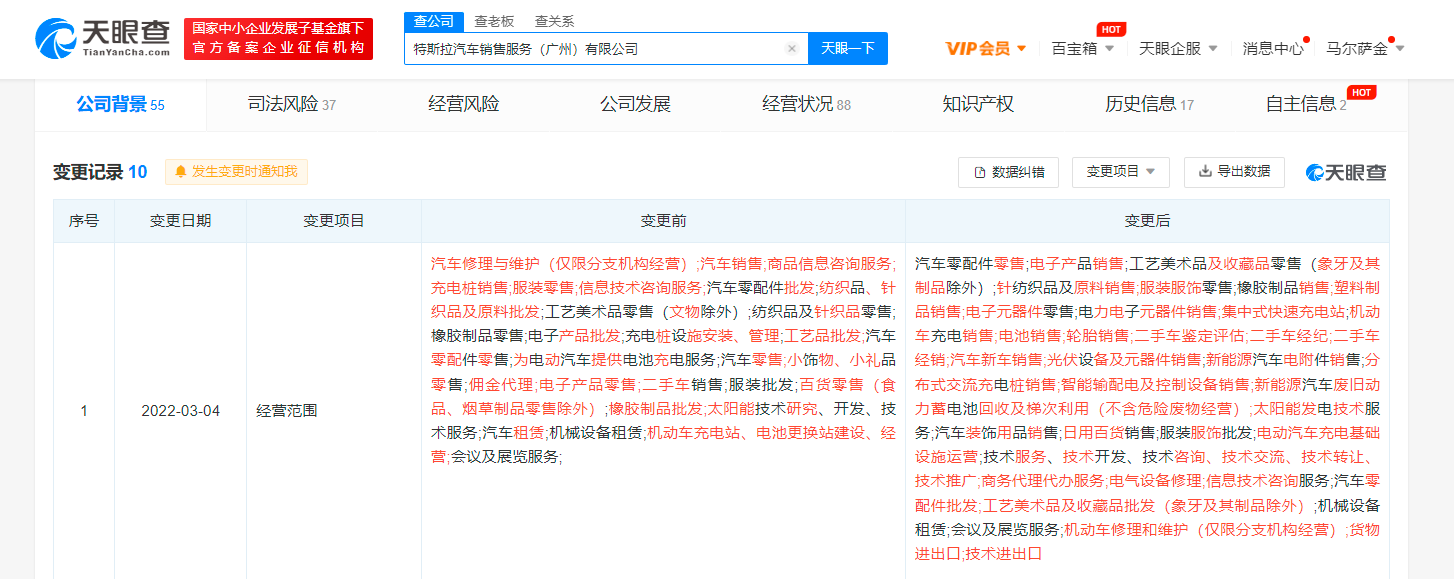This screenshot has height=579, width=1454.
Task: Click the 天眼一下 search button
Action: 848,48
